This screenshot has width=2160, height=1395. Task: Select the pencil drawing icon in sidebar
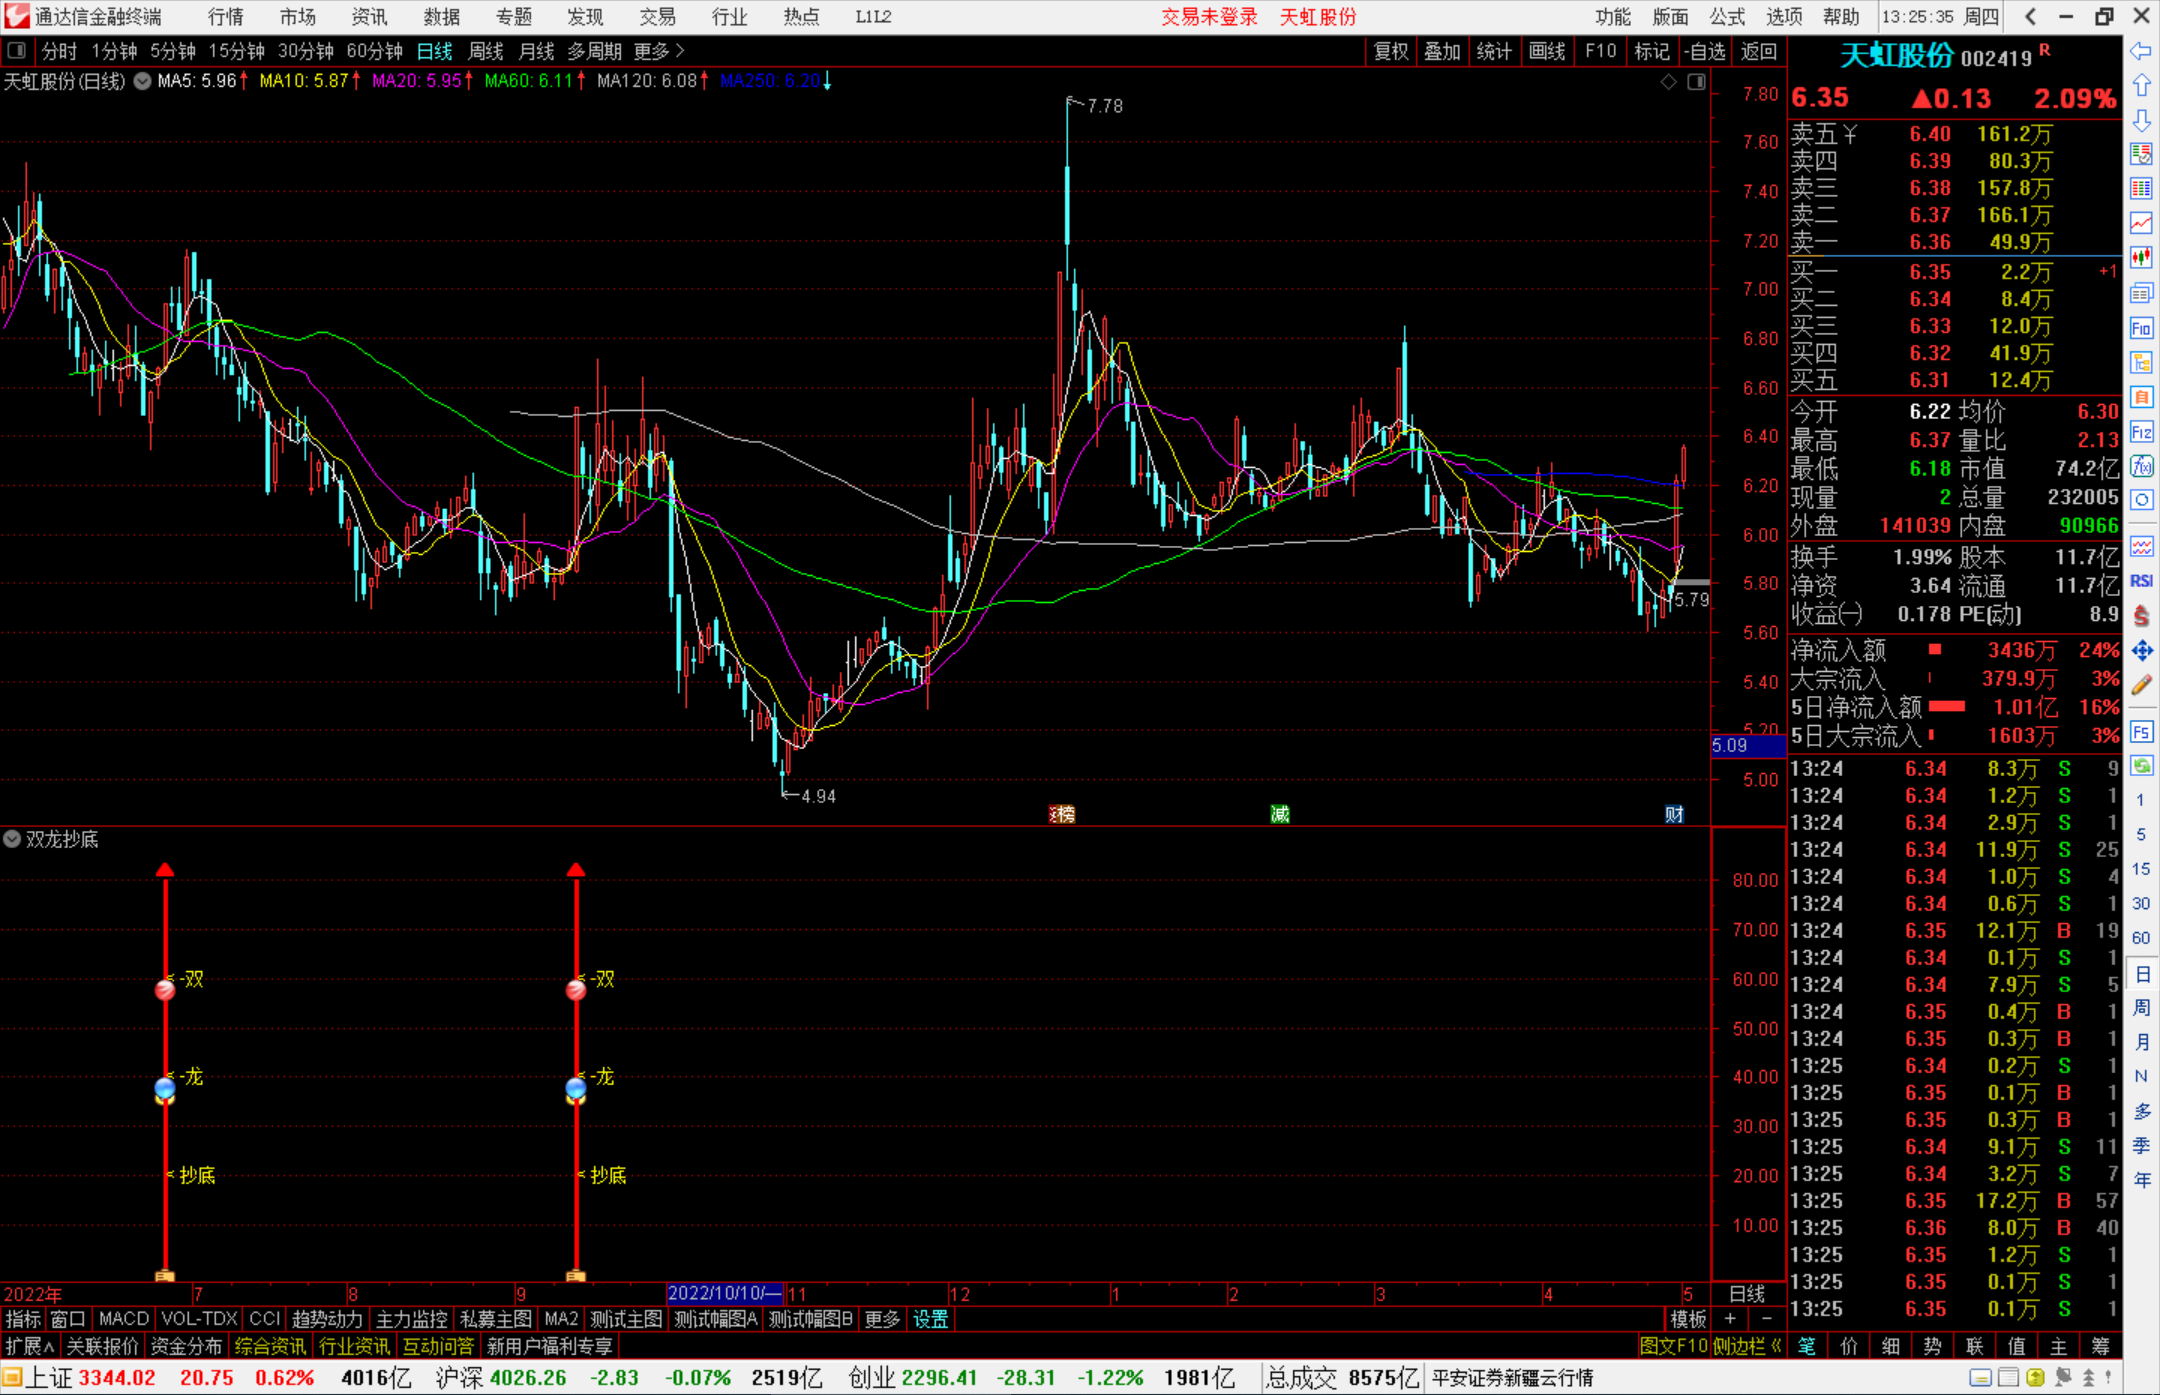coord(2141,685)
